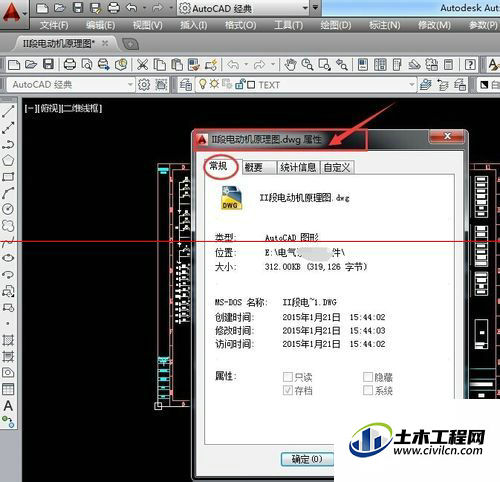Select the Revision Cloud draw tool

(8, 226)
